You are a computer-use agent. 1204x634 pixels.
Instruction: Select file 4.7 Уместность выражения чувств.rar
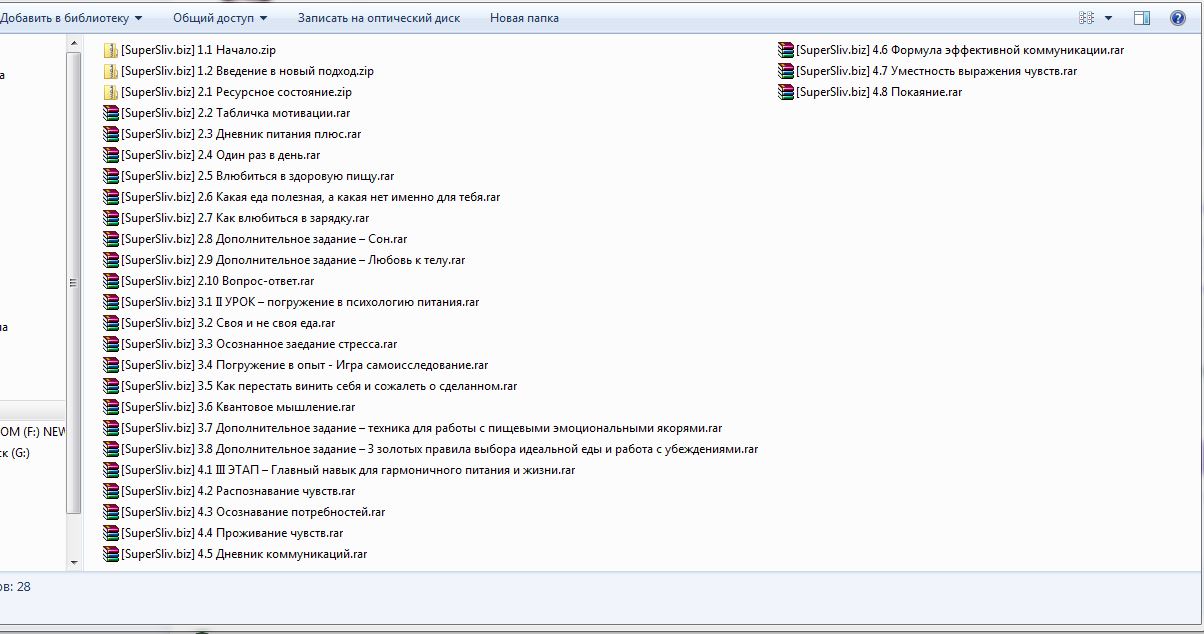click(x=936, y=71)
